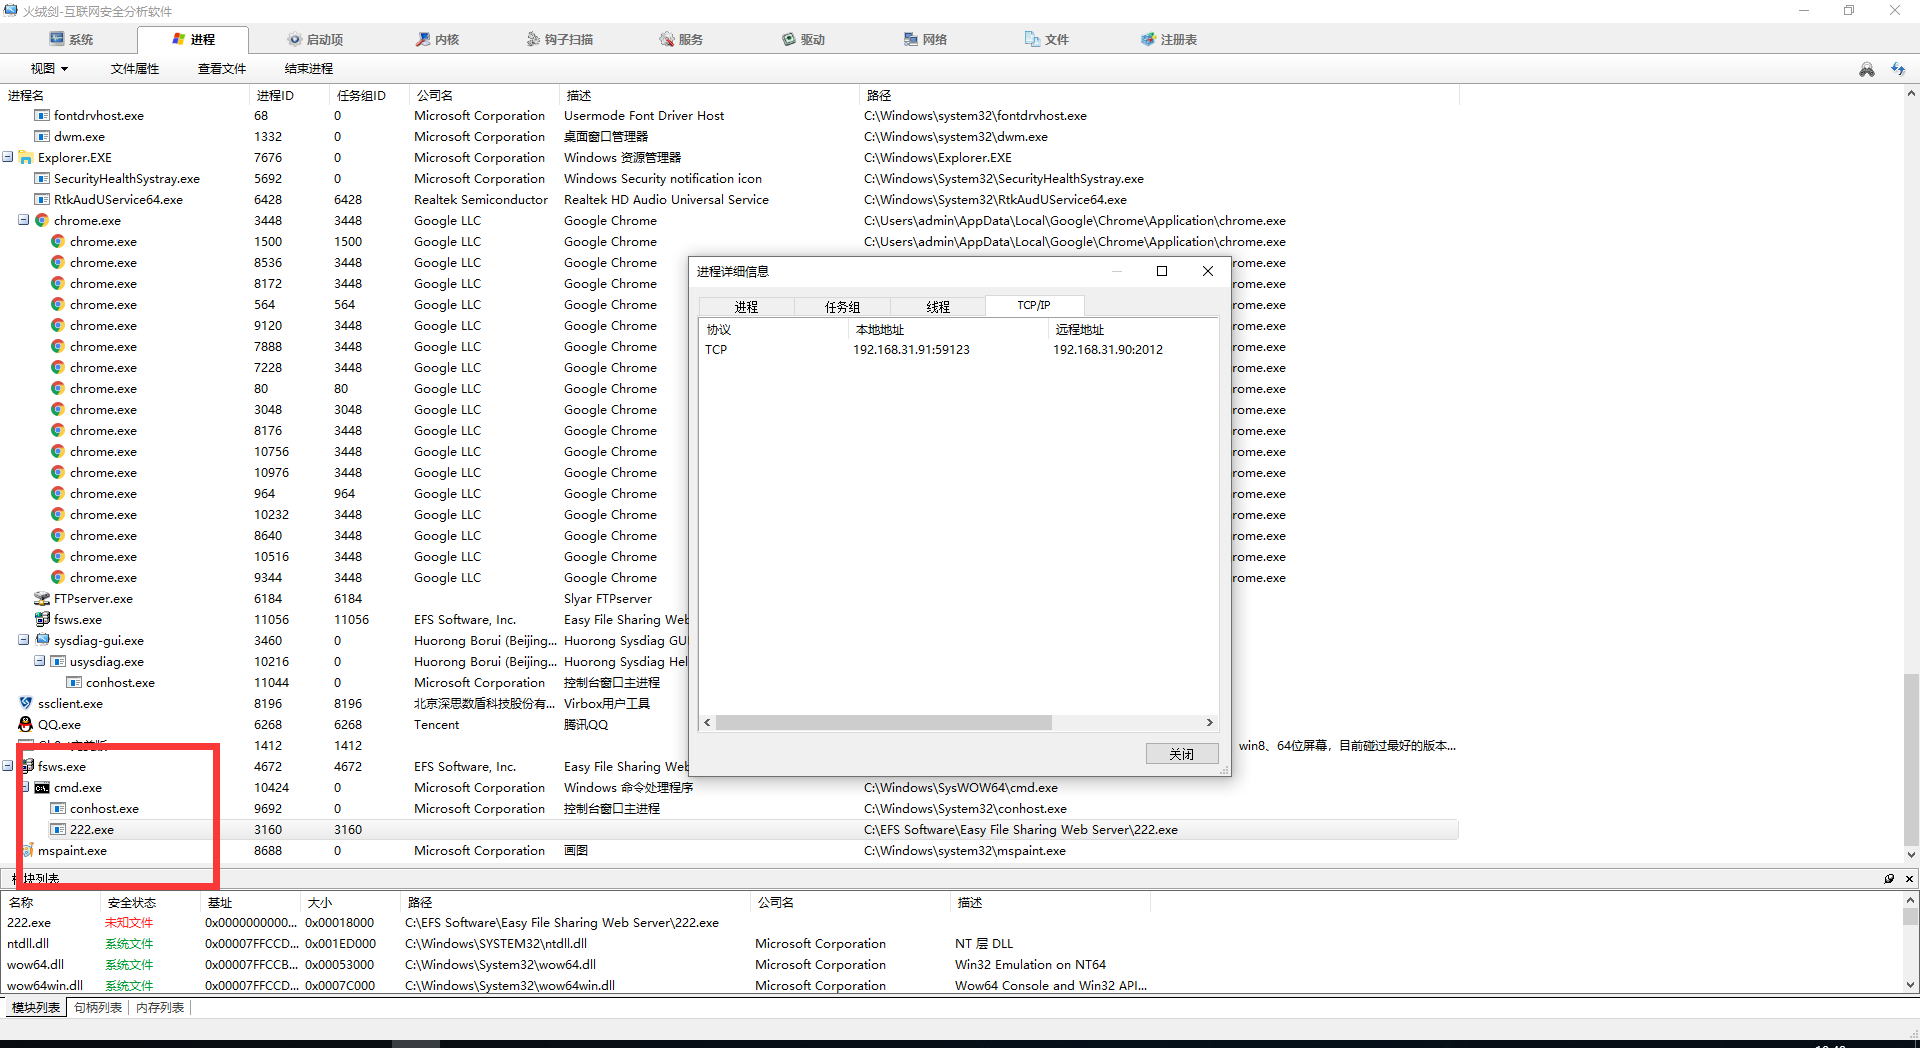Screen dimensions: 1920x1048
Task: Click the fontdrvhost.exe process icon
Action: tap(42, 116)
